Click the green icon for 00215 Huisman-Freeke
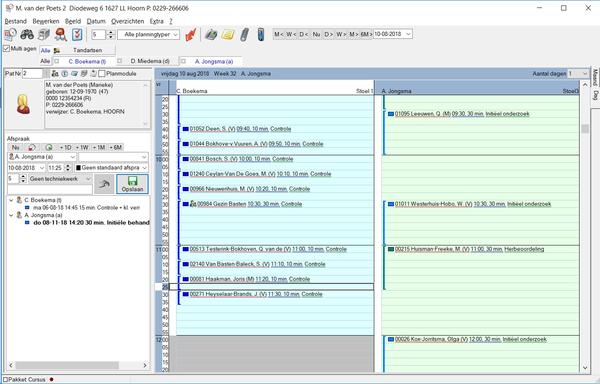Image resolution: width=600 pixels, height=384 pixels. pyautogui.click(x=391, y=249)
